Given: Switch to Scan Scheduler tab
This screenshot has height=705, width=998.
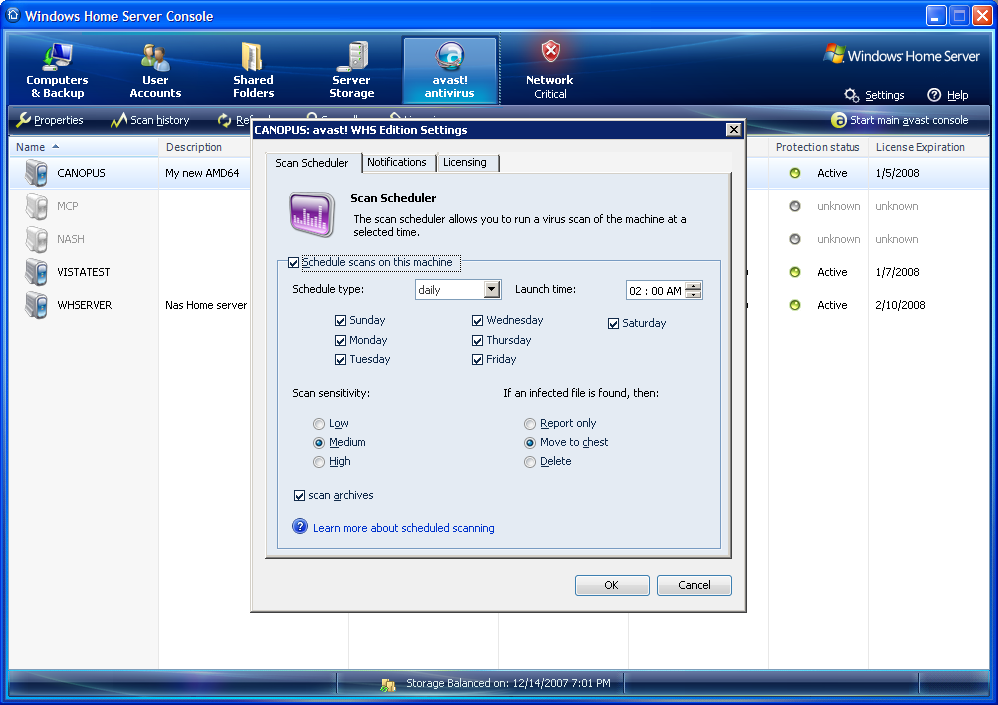Looking at the screenshot, I should coord(312,163).
